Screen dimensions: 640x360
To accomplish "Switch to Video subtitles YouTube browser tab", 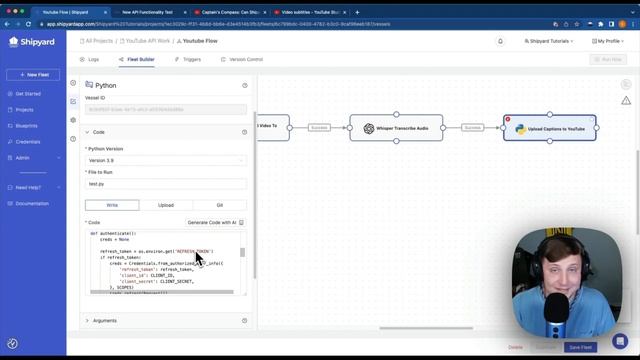I will coord(309,12).
